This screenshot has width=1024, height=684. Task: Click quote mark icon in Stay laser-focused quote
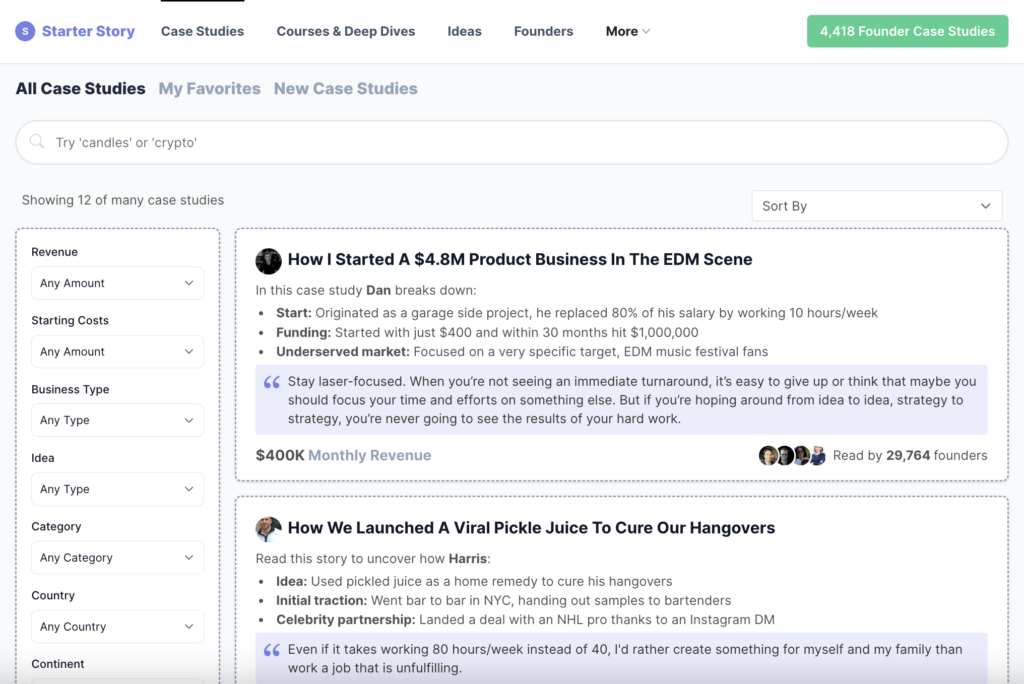272,382
